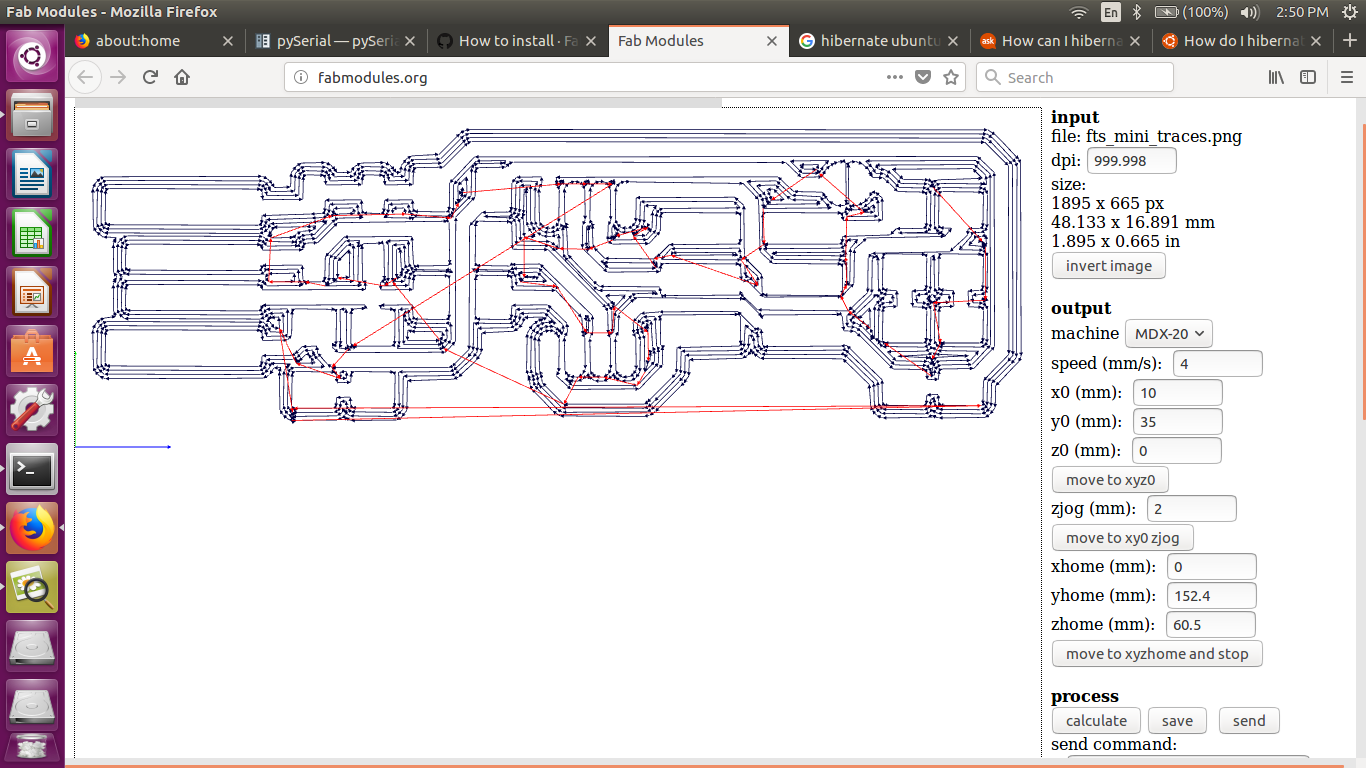The height and width of the screenshot is (768, 1366).
Task: Close the about:home tab
Action: tap(228, 41)
